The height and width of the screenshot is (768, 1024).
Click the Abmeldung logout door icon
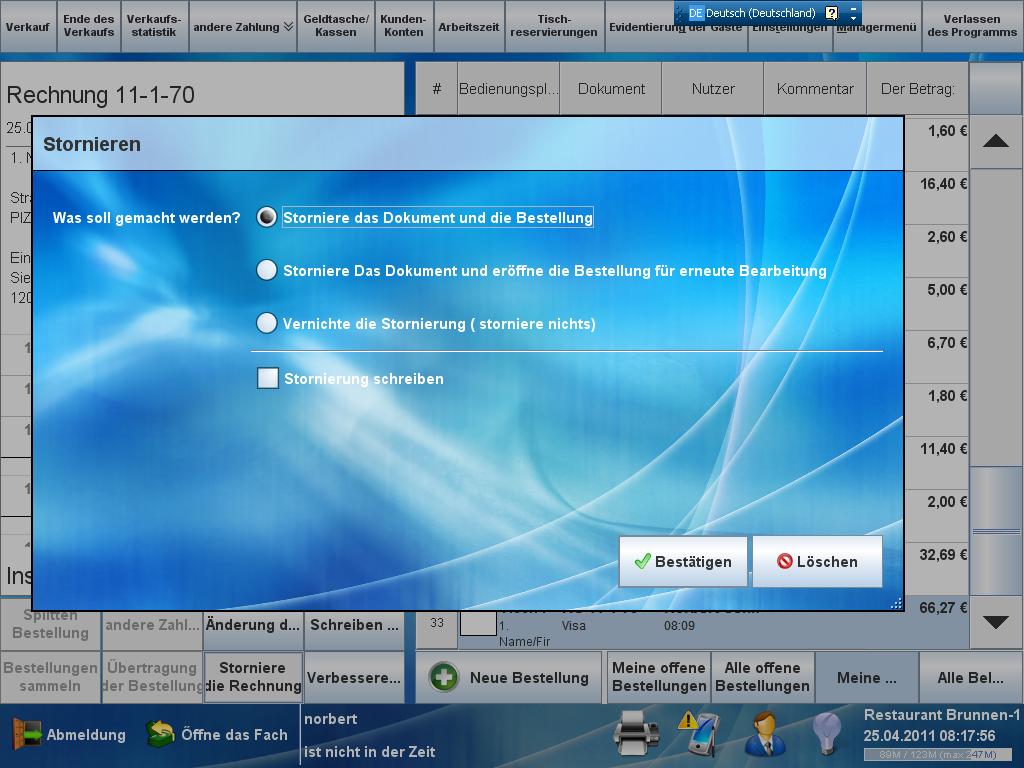25,735
